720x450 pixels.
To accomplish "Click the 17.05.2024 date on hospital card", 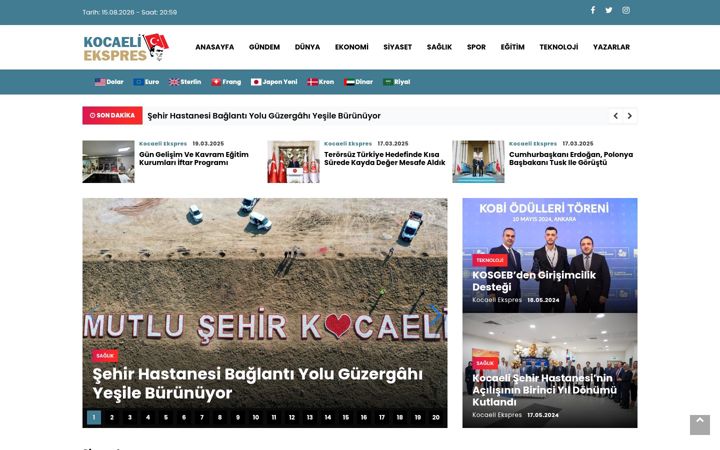I will tap(543, 415).
